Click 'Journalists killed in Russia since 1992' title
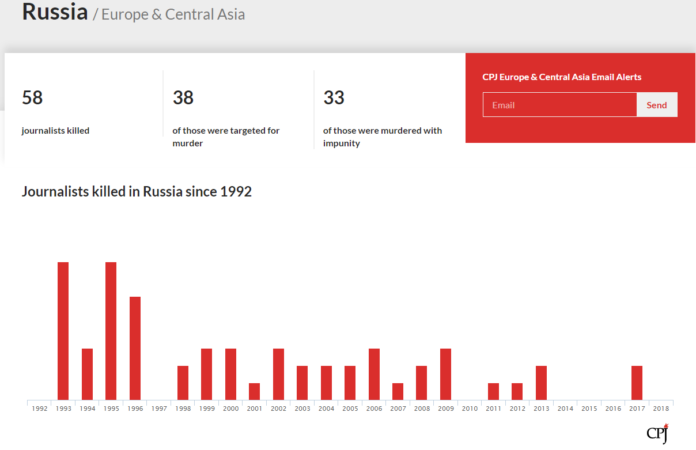Screen dimensions: 696x450 pos(137,192)
